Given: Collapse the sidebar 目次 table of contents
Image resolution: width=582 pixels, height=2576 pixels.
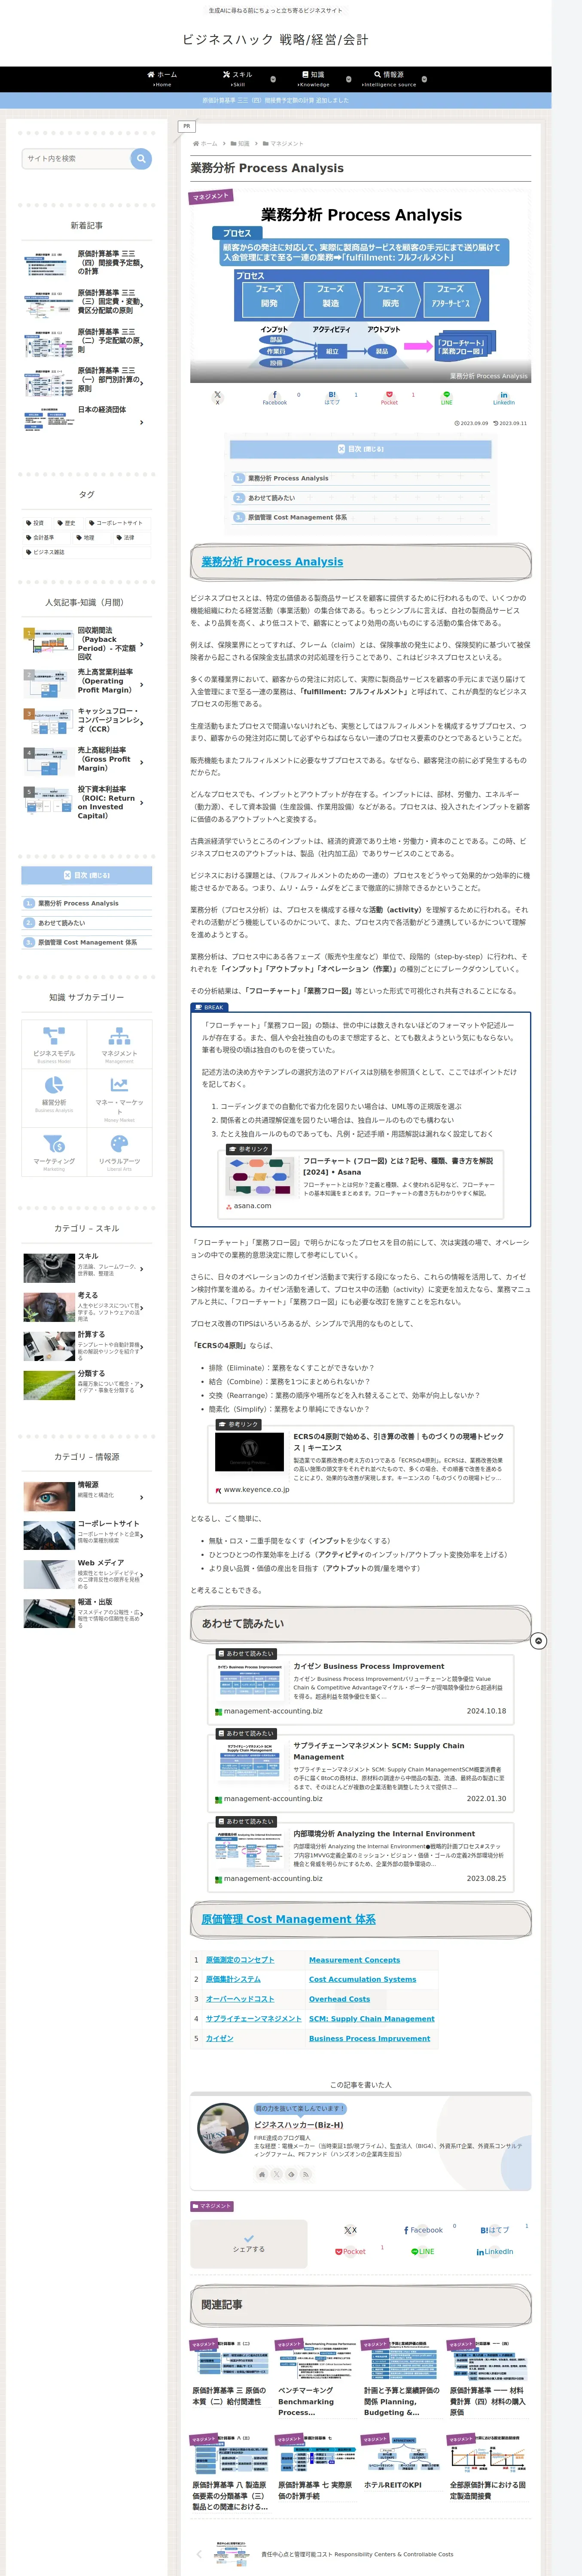Looking at the screenshot, I should [x=87, y=875].
